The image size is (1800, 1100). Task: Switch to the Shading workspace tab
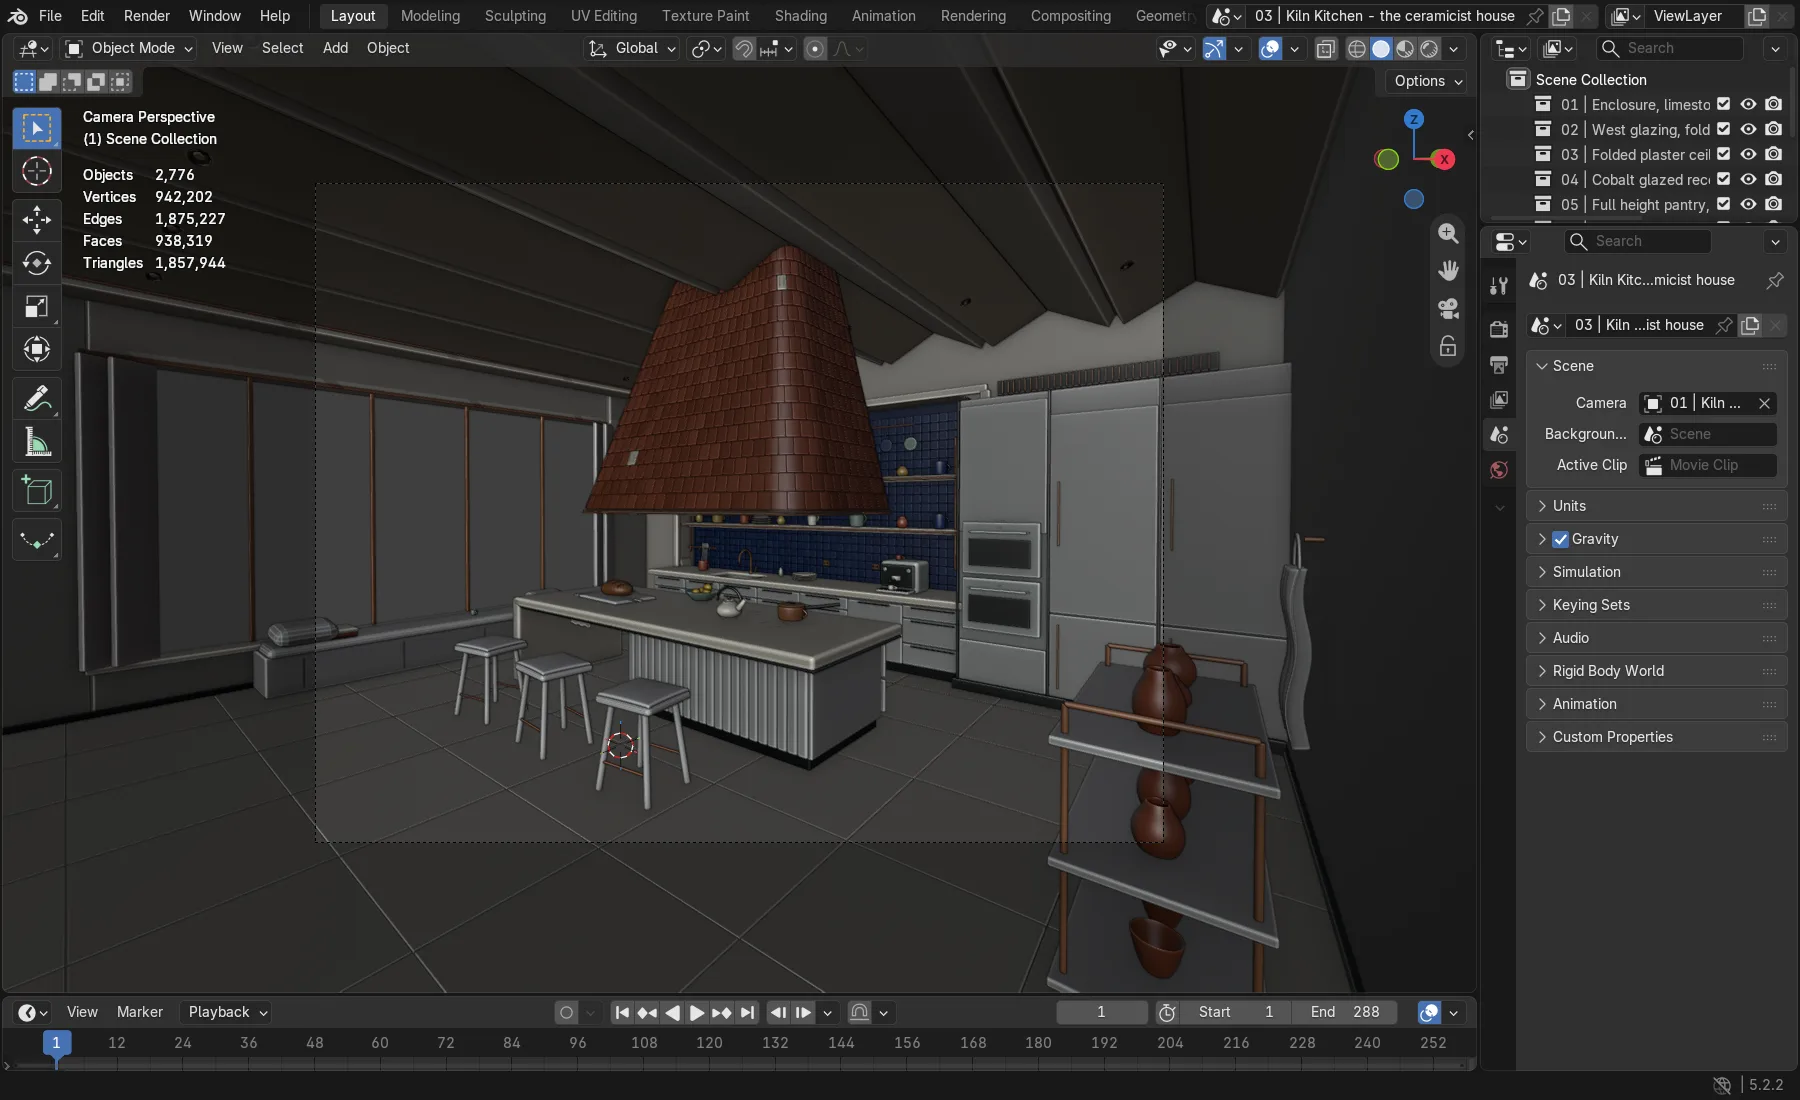click(800, 16)
